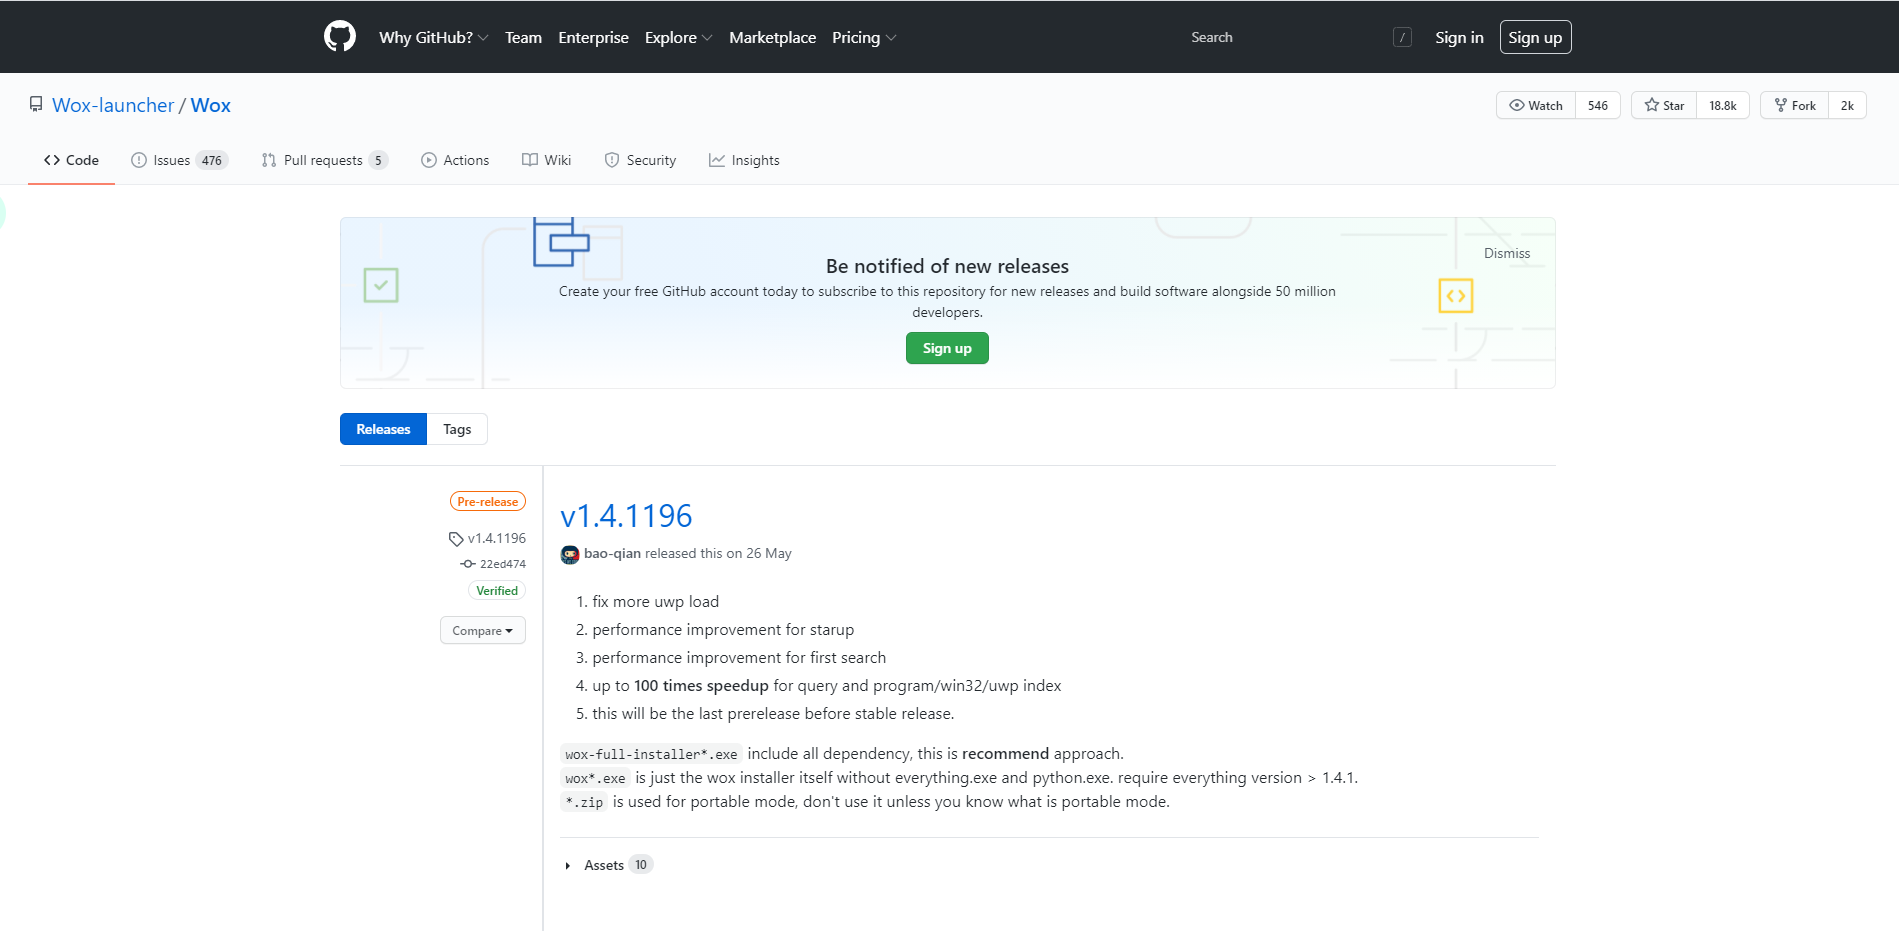
Task: Click the Actions play icon
Action: (429, 160)
